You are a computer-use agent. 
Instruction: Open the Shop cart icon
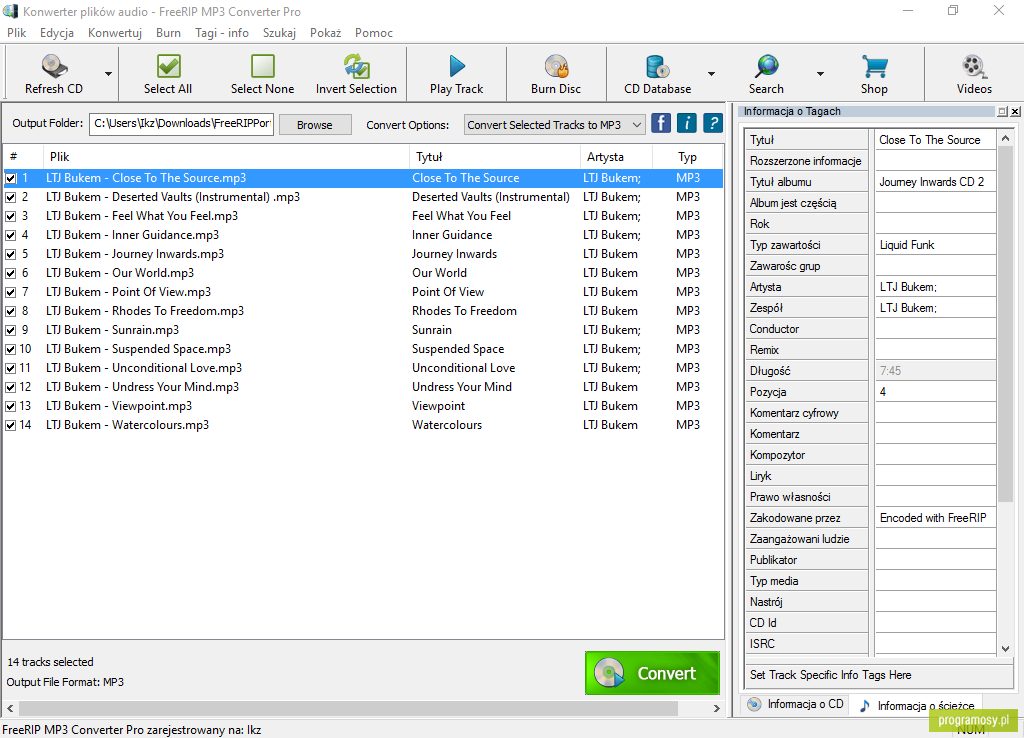point(874,67)
